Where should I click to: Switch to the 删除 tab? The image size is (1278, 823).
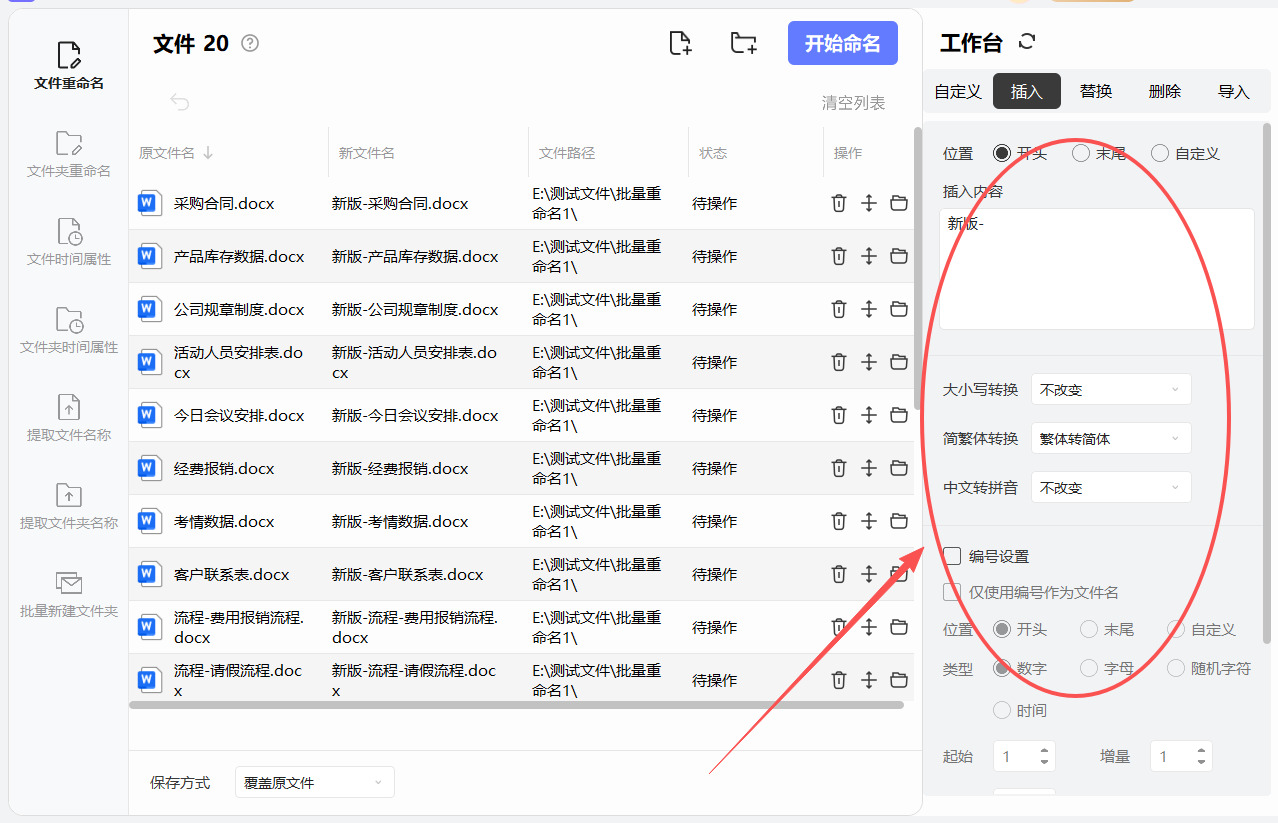[x=1165, y=91]
